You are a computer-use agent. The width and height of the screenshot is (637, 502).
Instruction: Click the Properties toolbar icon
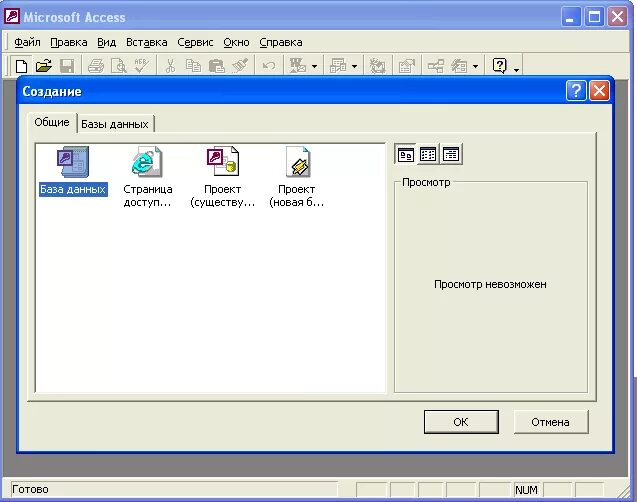tap(407, 65)
